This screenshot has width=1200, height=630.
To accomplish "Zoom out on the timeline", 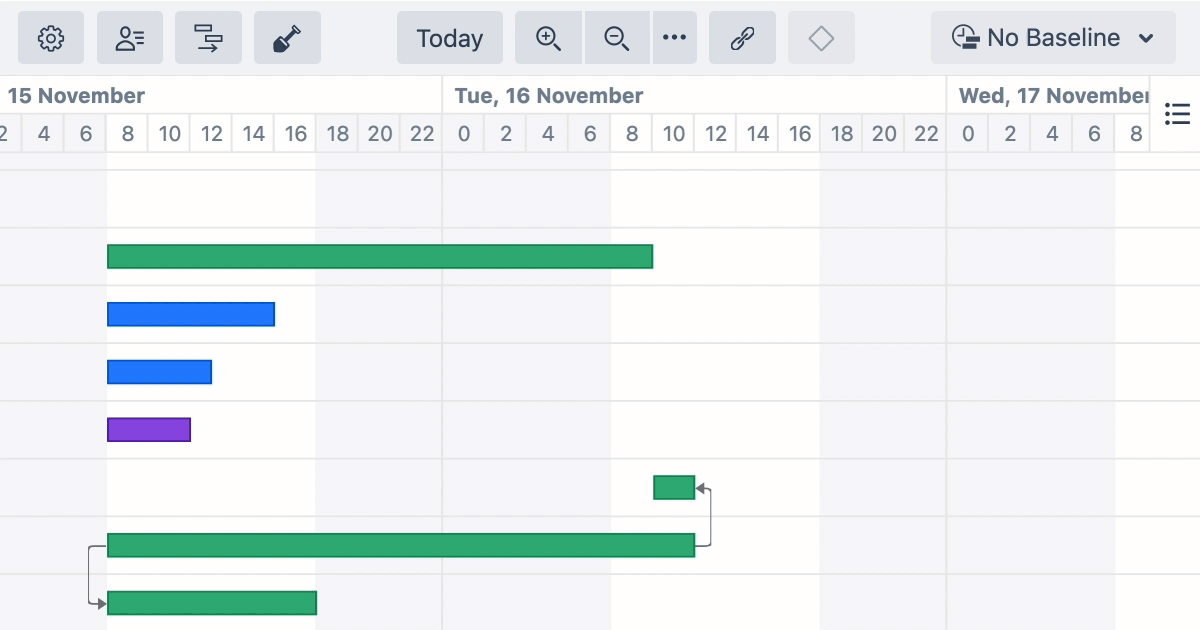I will coord(617,38).
